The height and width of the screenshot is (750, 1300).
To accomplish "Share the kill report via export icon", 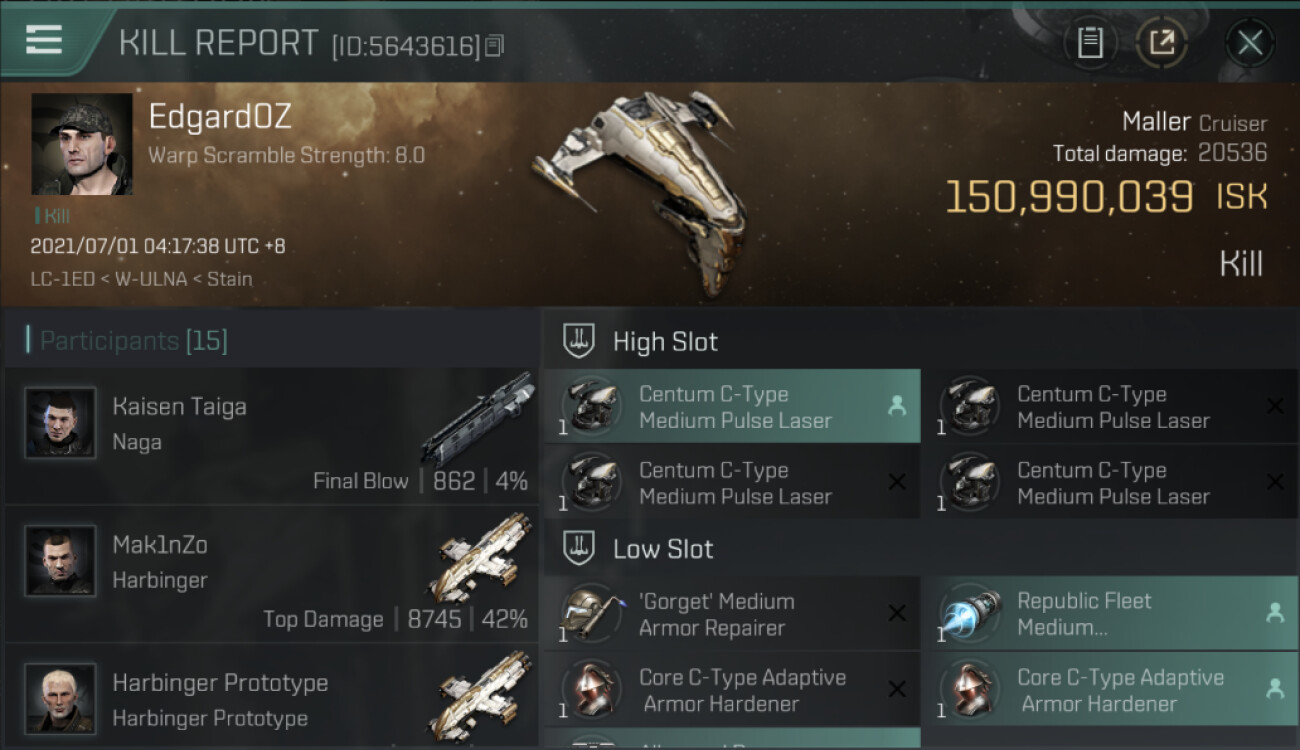I will [1161, 43].
